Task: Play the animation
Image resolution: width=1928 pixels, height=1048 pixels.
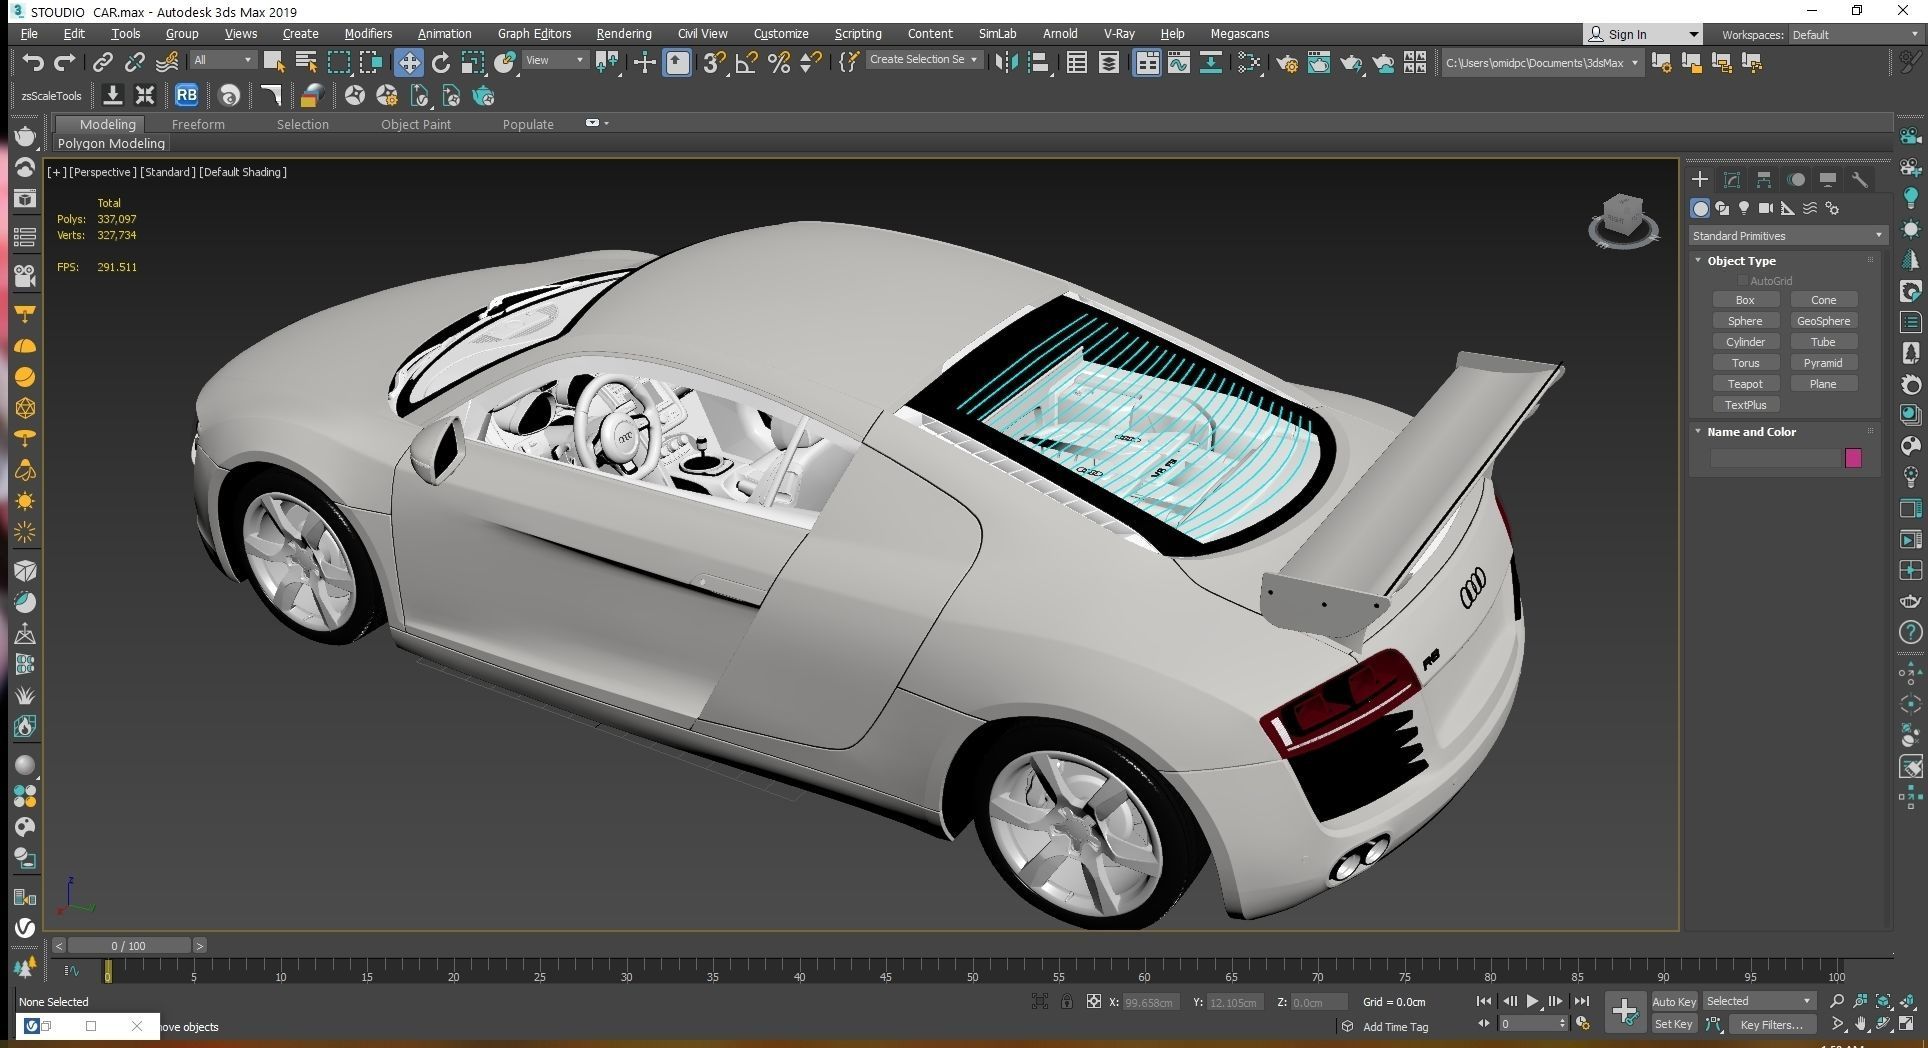Action: tap(1532, 1001)
